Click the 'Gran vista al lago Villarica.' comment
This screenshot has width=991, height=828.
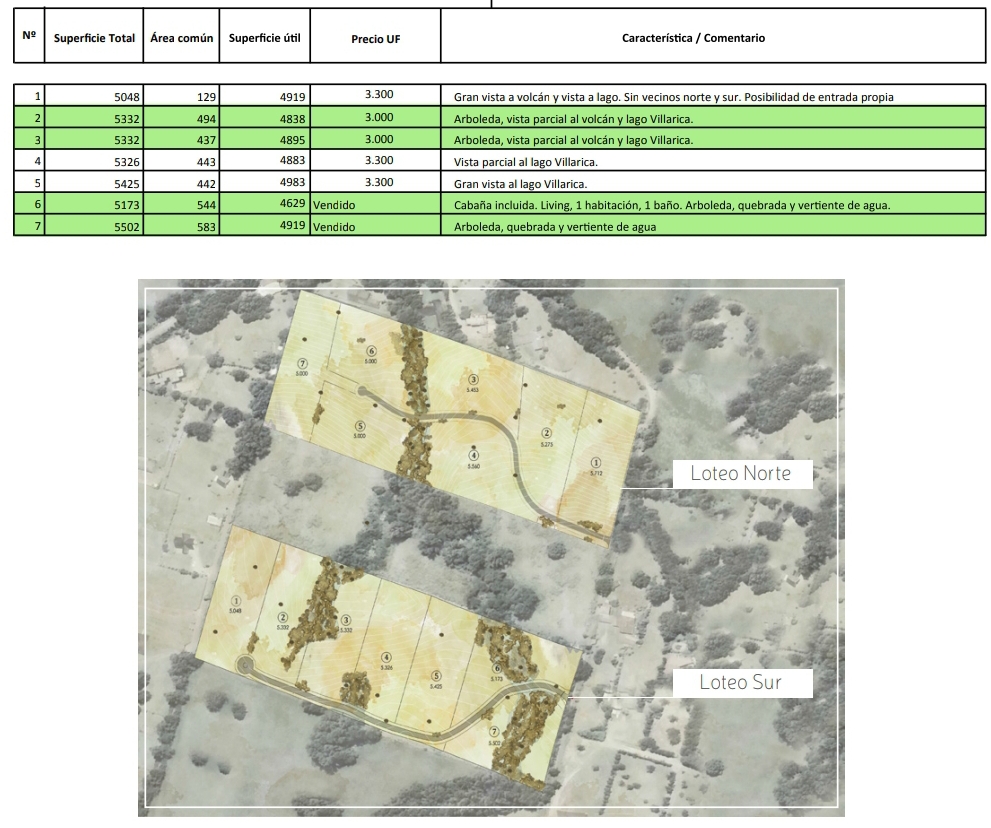tap(520, 183)
